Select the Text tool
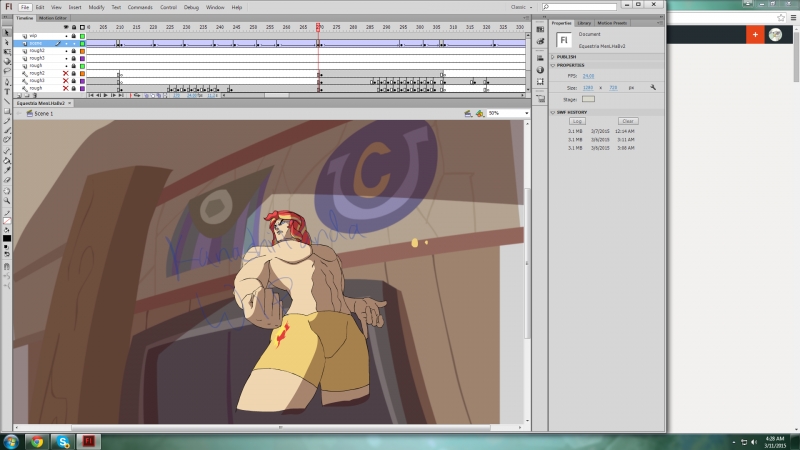Image resolution: width=800 pixels, height=450 pixels. coord(6,91)
